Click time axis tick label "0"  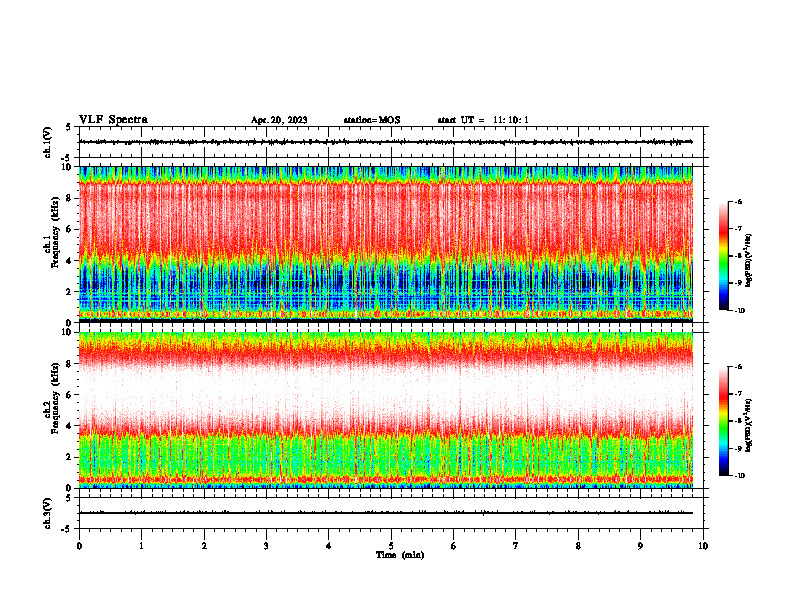point(79,546)
